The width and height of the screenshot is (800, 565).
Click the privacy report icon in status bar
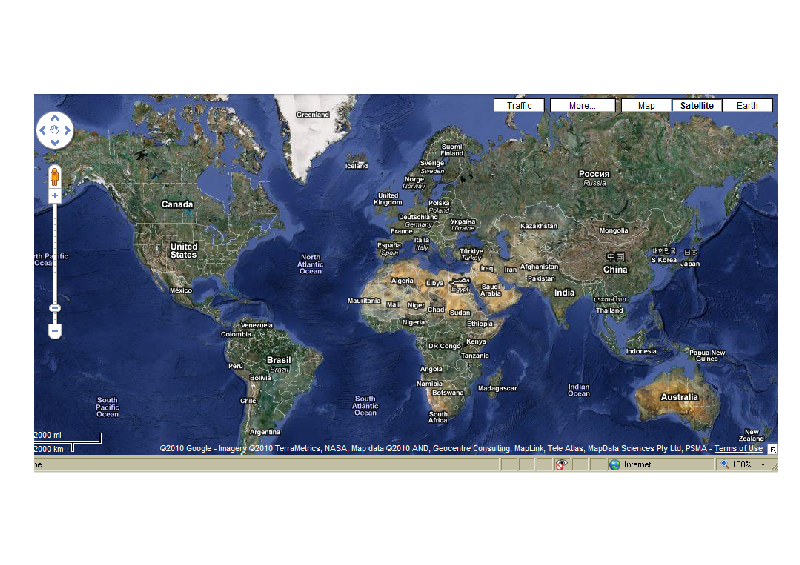tap(563, 464)
